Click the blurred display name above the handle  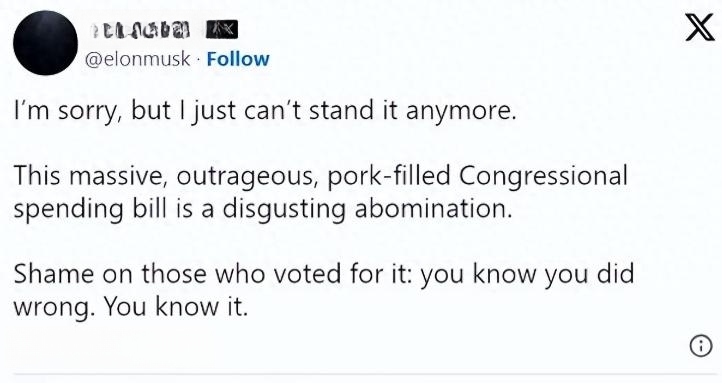140,30
